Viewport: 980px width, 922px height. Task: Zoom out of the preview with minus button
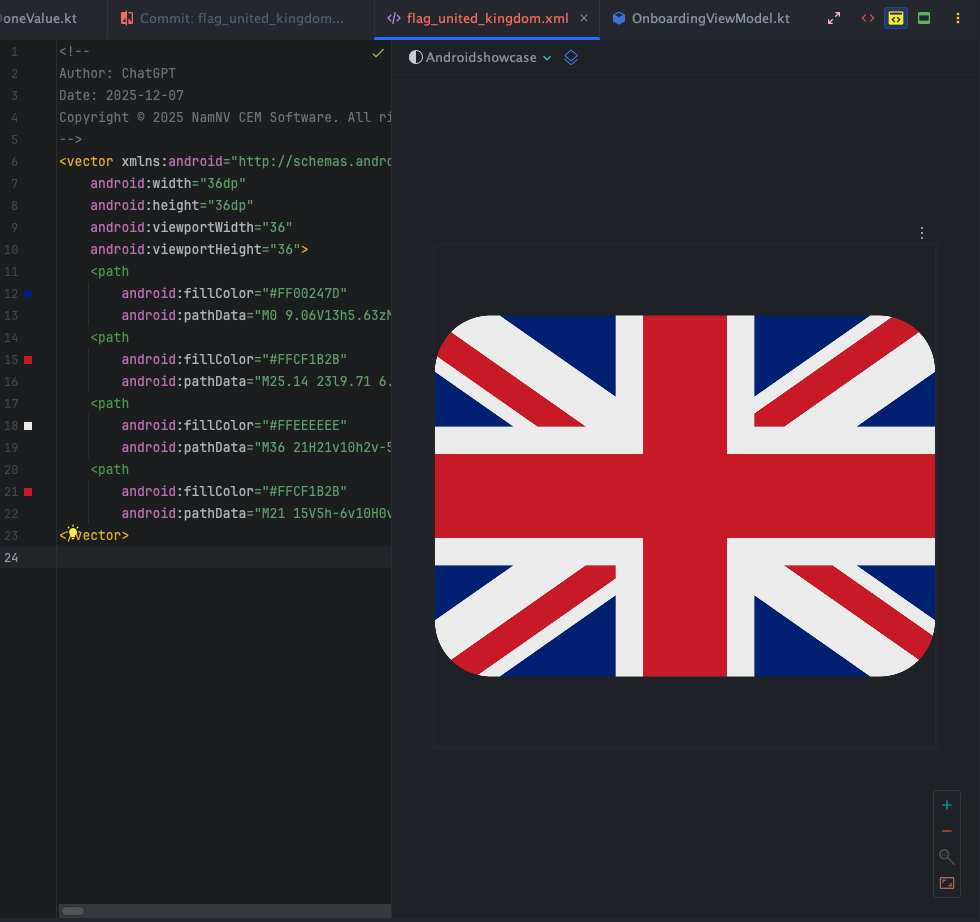(946, 830)
